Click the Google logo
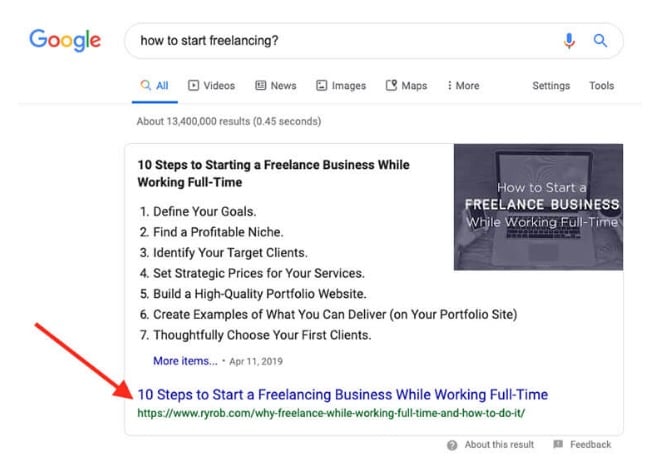Screen dimensions: 652x466 pos(65,41)
